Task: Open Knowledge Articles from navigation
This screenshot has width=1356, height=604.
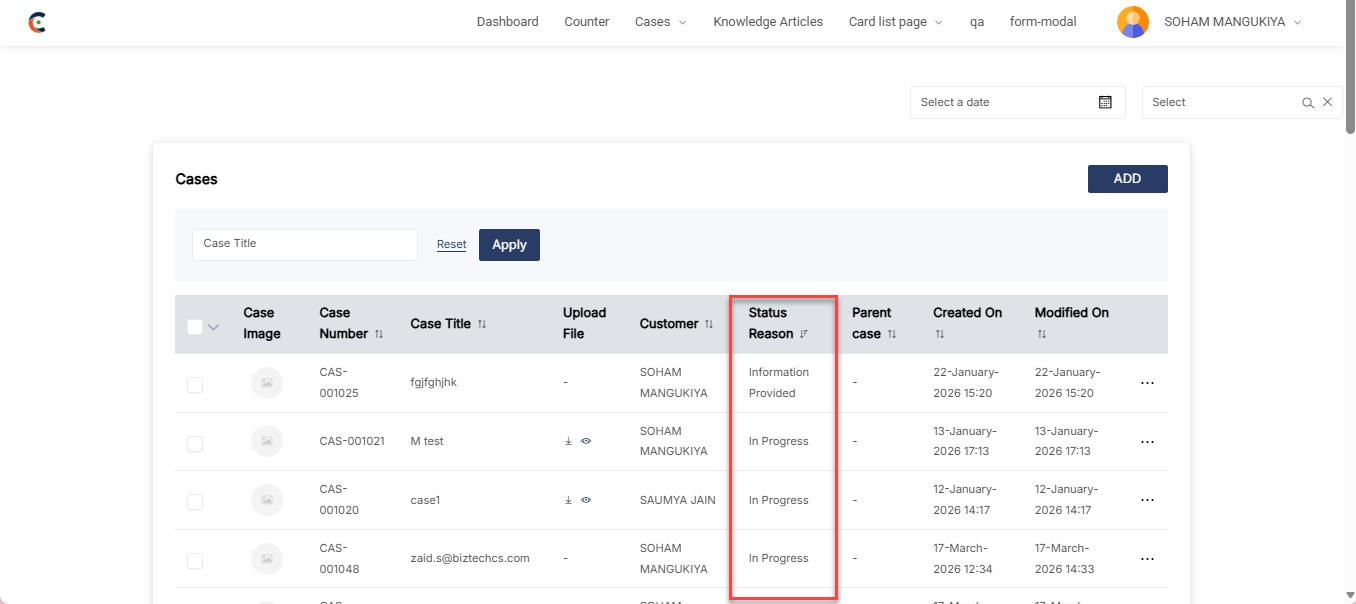Action: coord(767,22)
